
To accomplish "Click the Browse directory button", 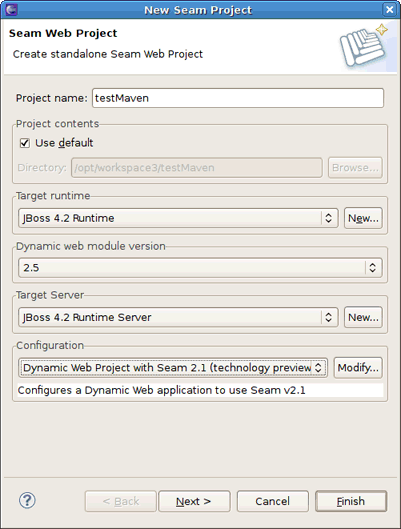I will coord(355,168).
